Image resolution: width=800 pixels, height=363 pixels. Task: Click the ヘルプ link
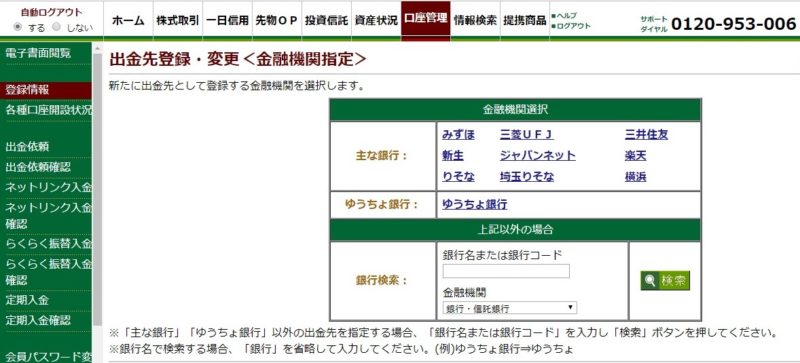[567, 16]
